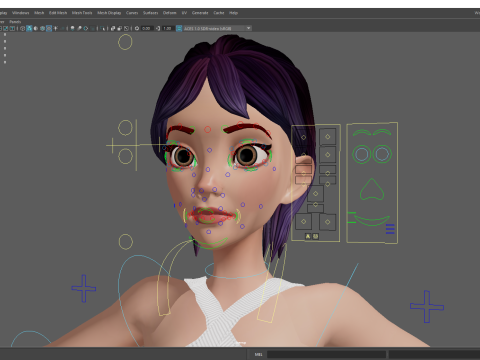This screenshot has height=360, width=480.
Task: Open the Deform menu
Action: click(x=169, y=13)
